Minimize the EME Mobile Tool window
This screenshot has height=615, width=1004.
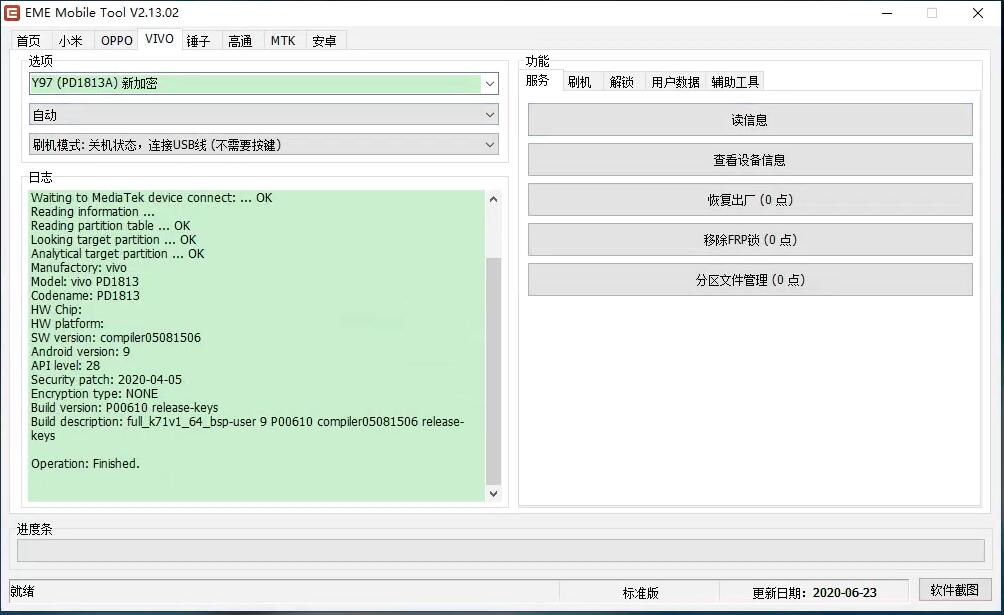pyautogui.click(x=887, y=13)
